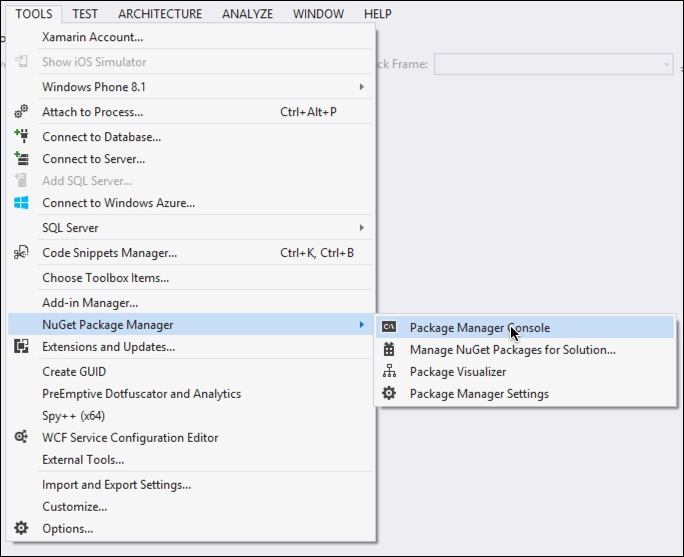This screenshot has height=557, width=684.
Task: Open the TOOLS menu
Action: pos(34,14)
